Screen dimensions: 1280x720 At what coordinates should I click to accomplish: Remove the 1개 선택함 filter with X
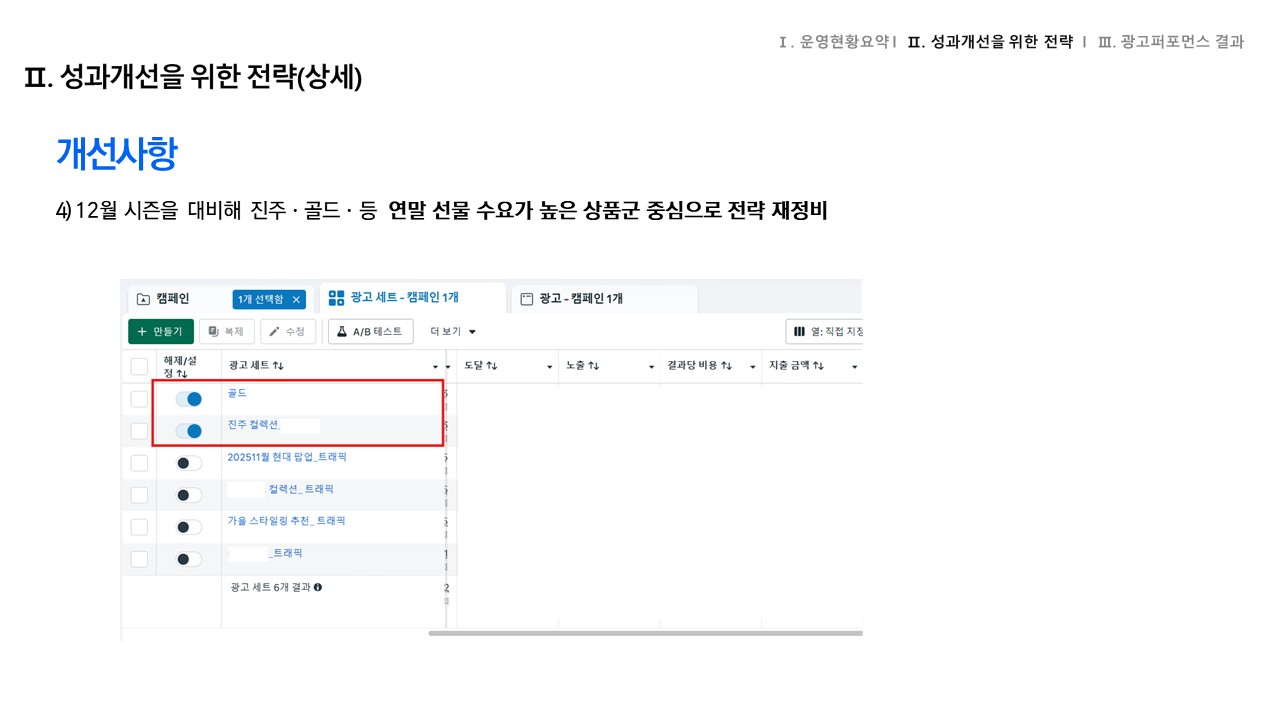click(x=296, y=300)
